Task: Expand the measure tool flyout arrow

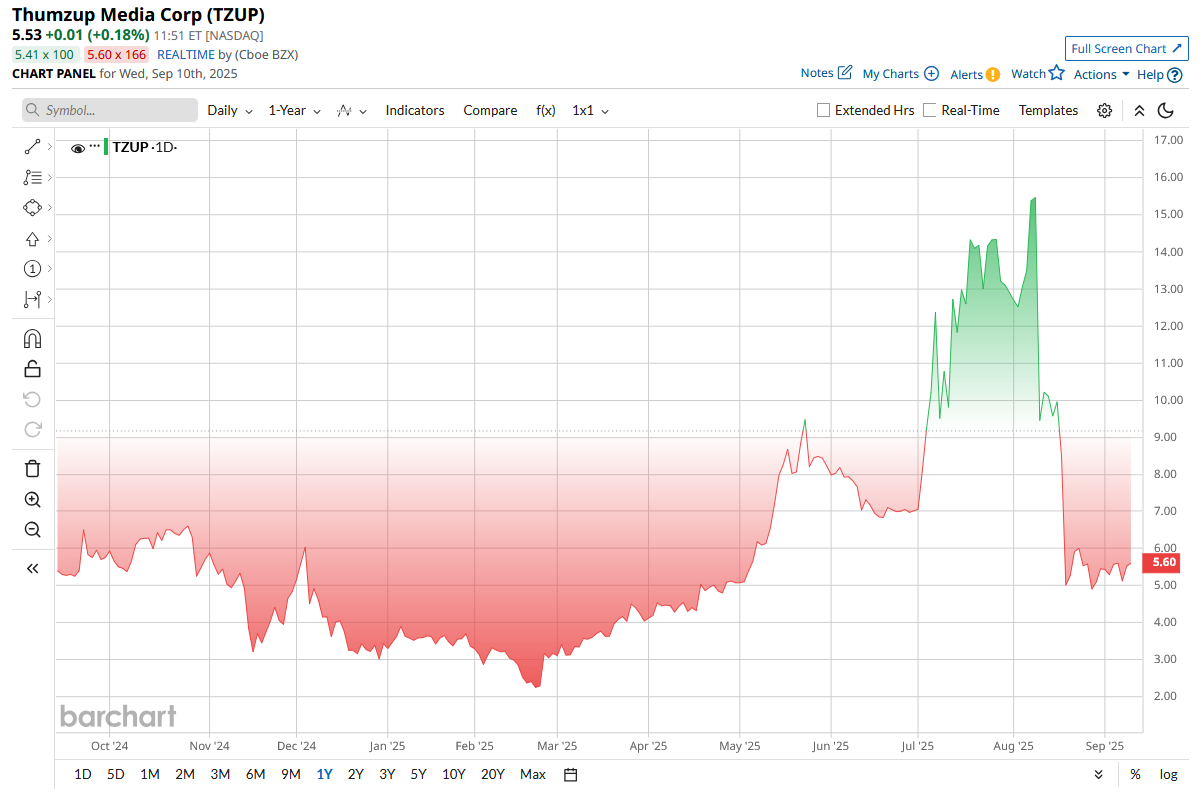Action: point(50,299)
